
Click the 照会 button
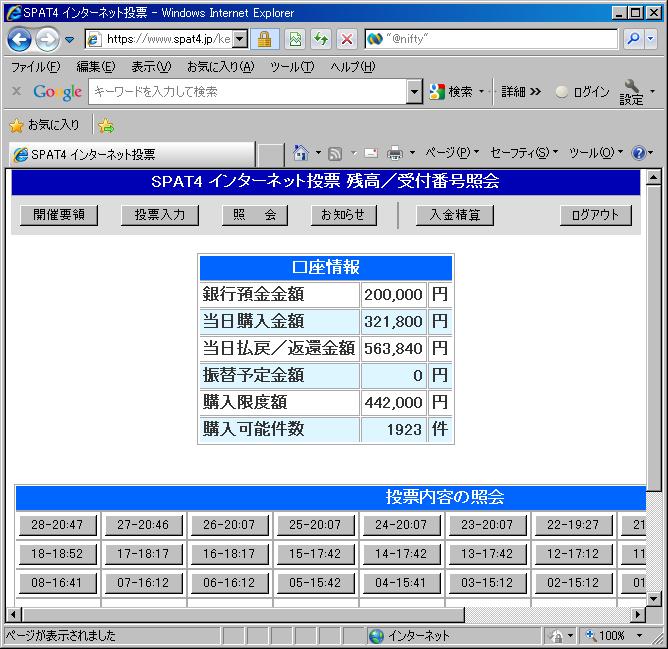(255, 215)
